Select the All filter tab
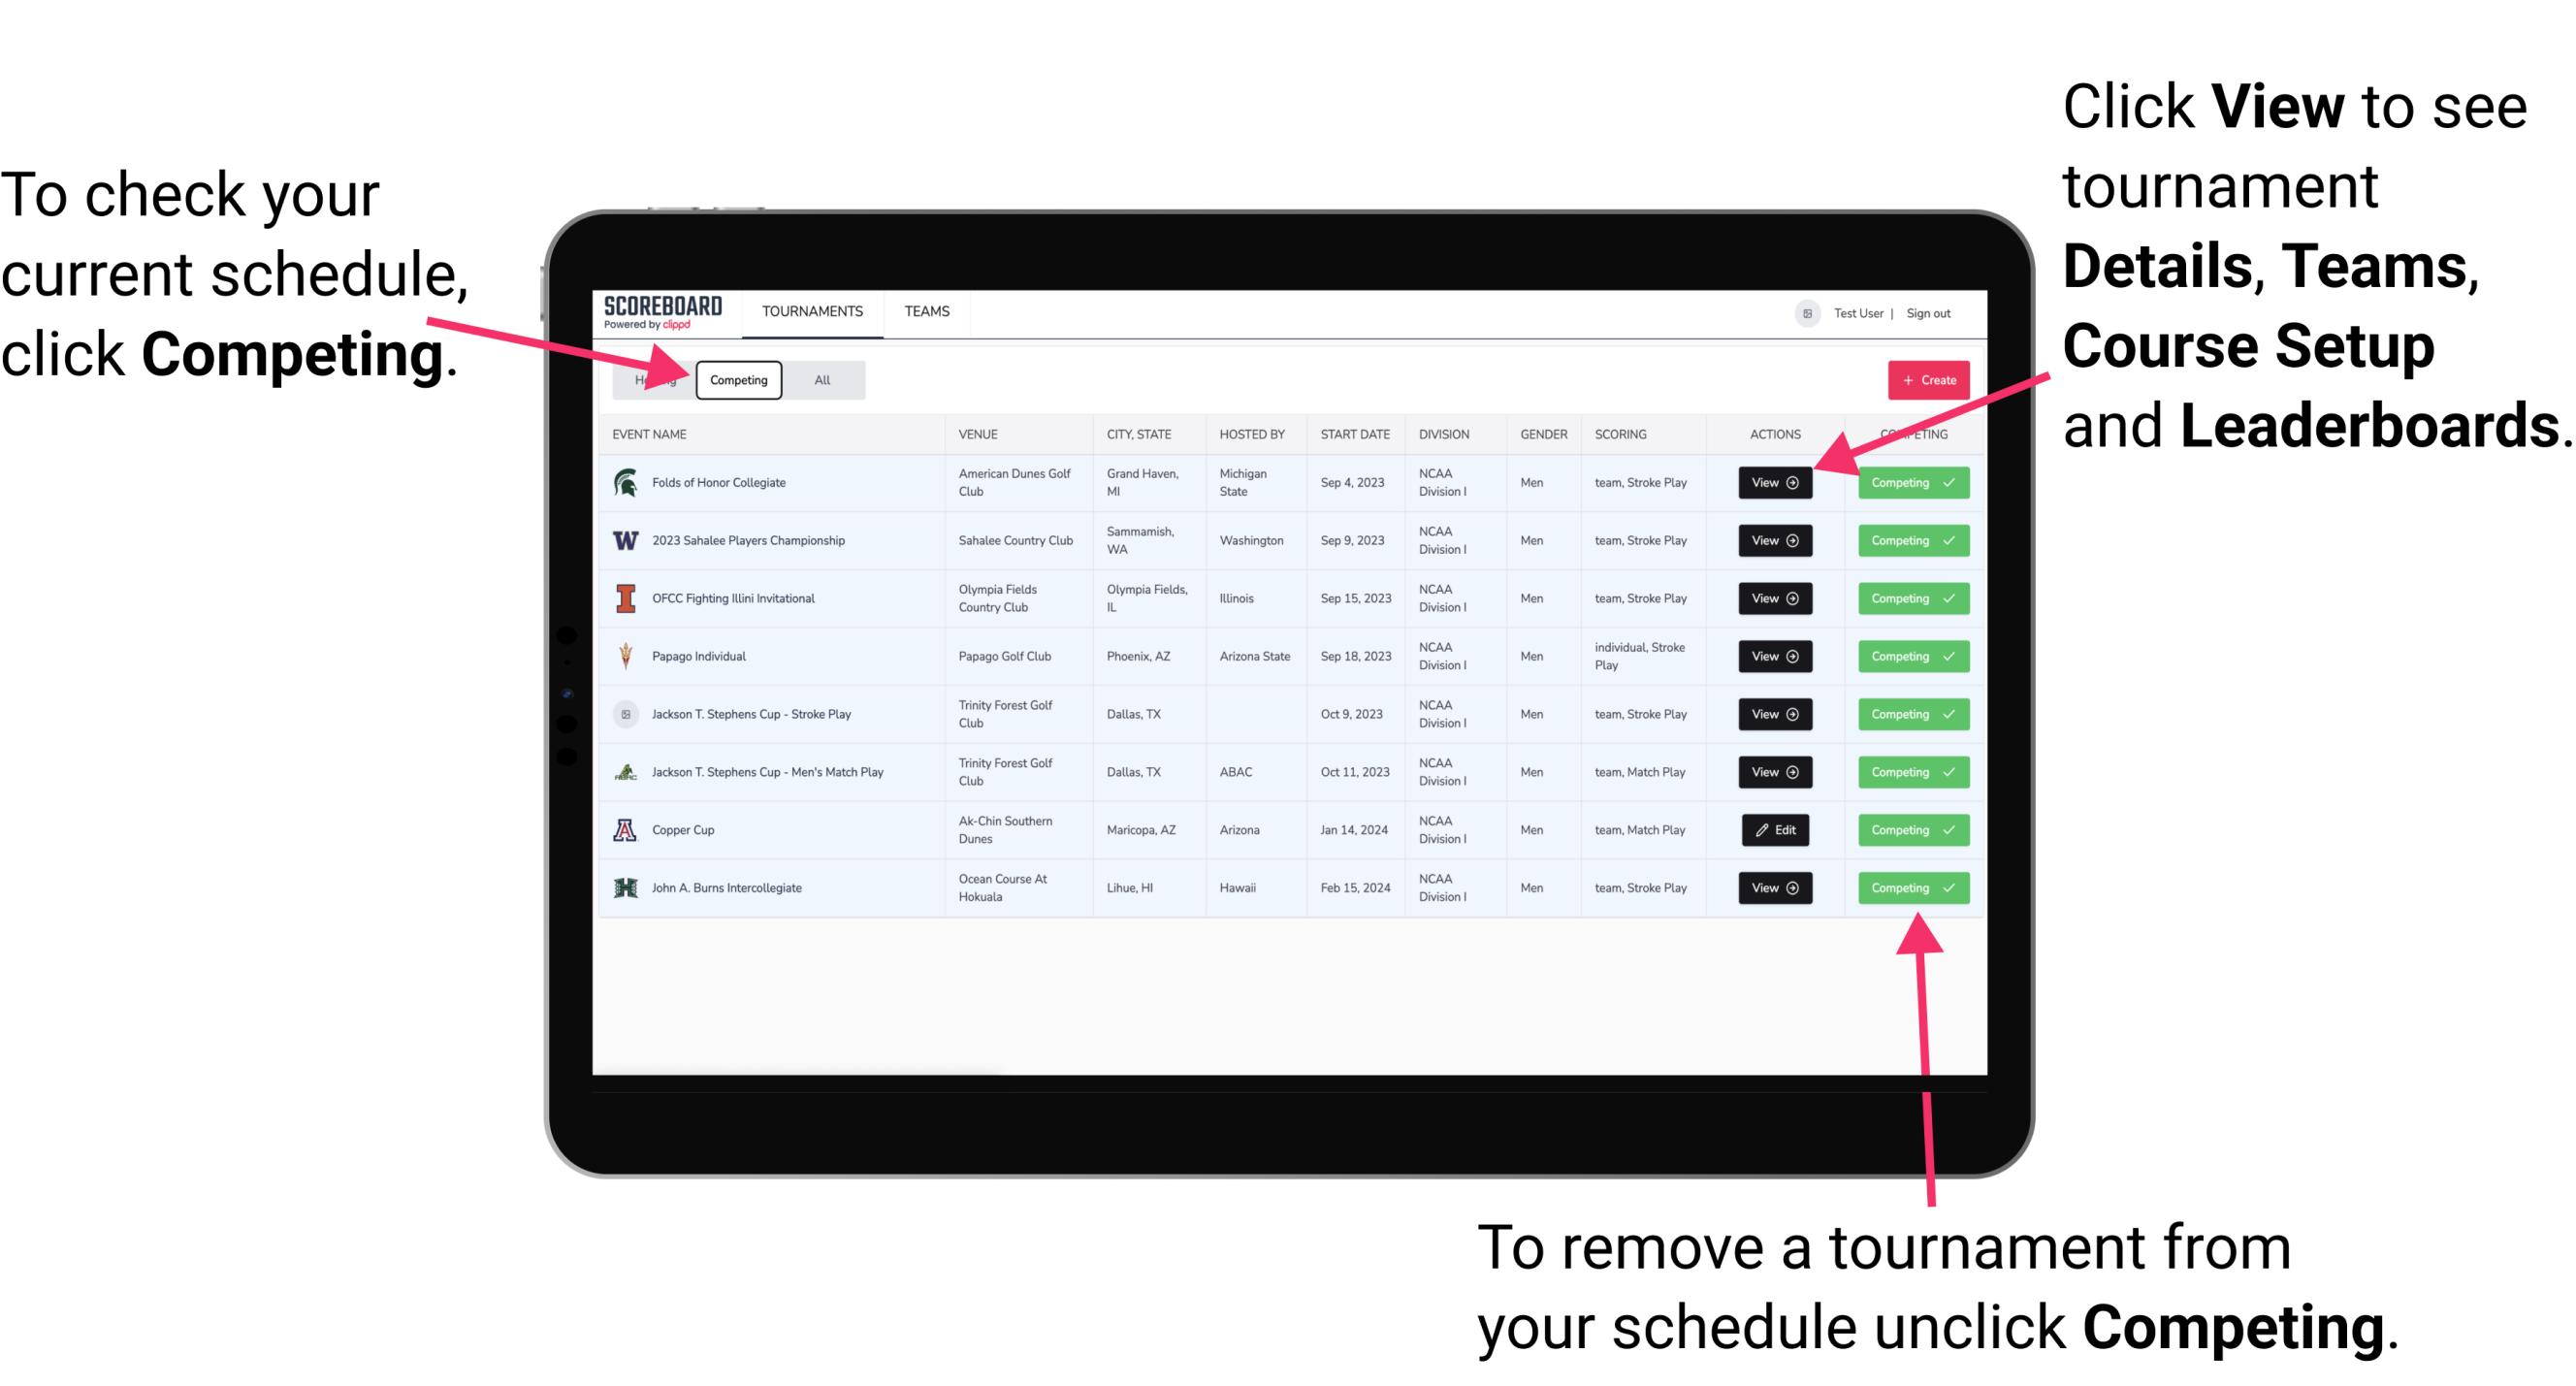2576x1386 pixels. [x=819, y=379]
